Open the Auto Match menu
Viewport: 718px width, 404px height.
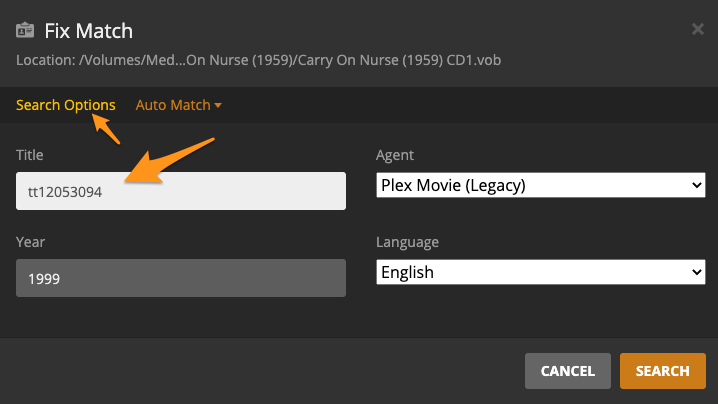click(173, 105)
